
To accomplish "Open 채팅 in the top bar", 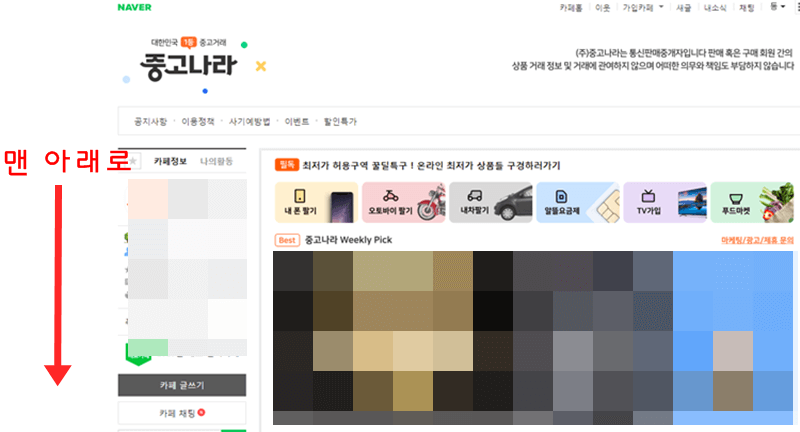I will 747,8.
